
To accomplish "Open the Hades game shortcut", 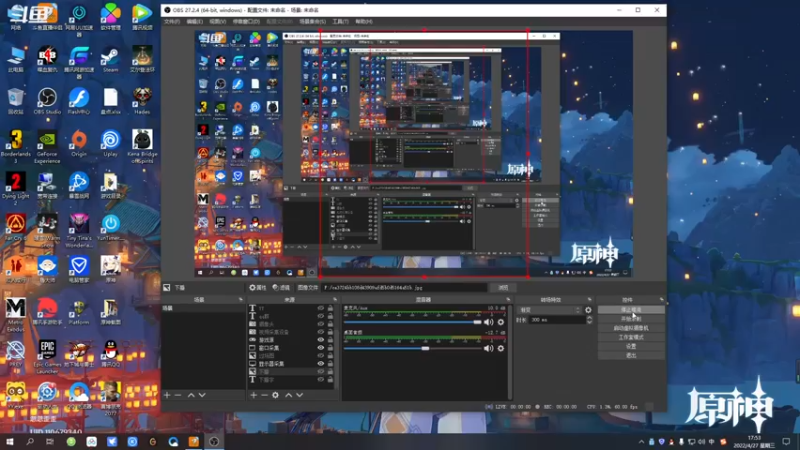I will click(x=142, y=101).
